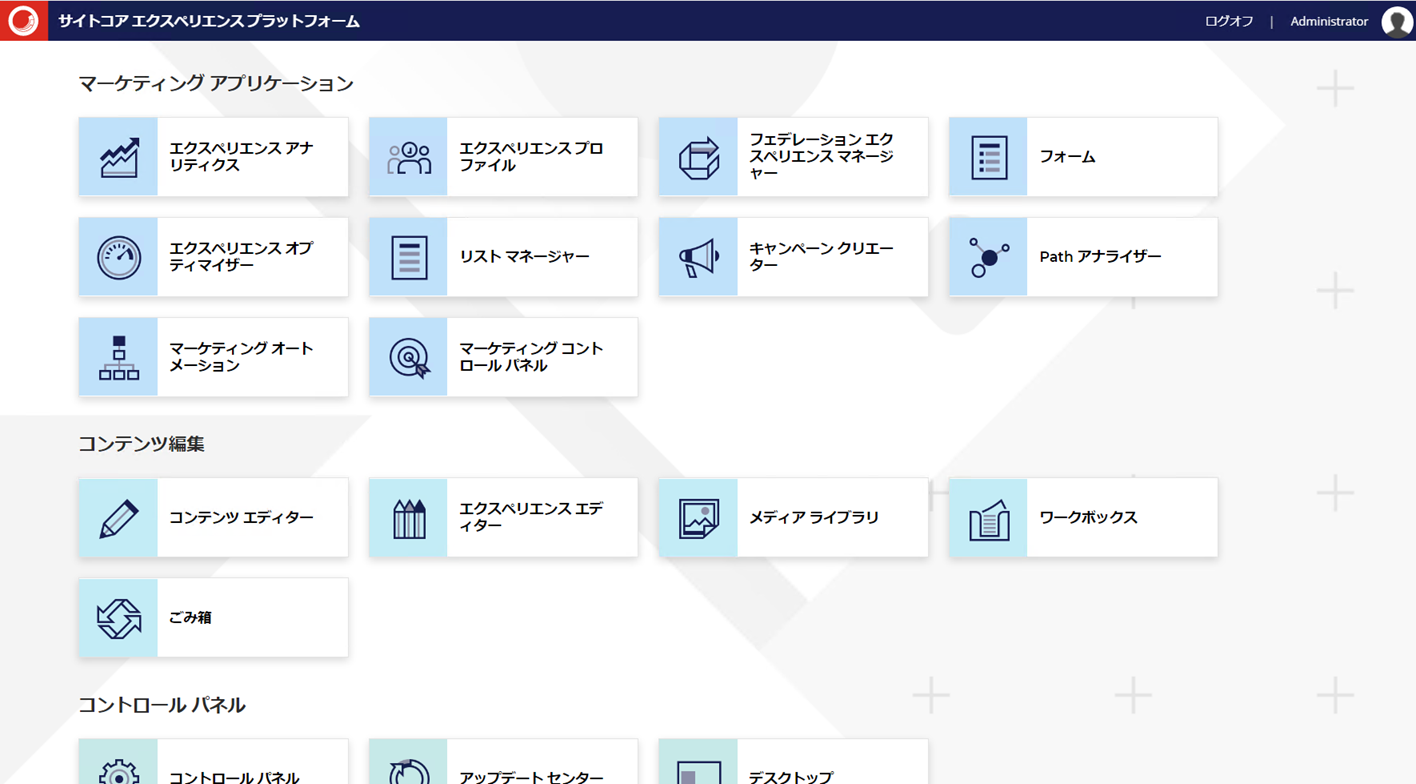
Task: Open Path アナライザー tile label
Action: [1100, 257]
